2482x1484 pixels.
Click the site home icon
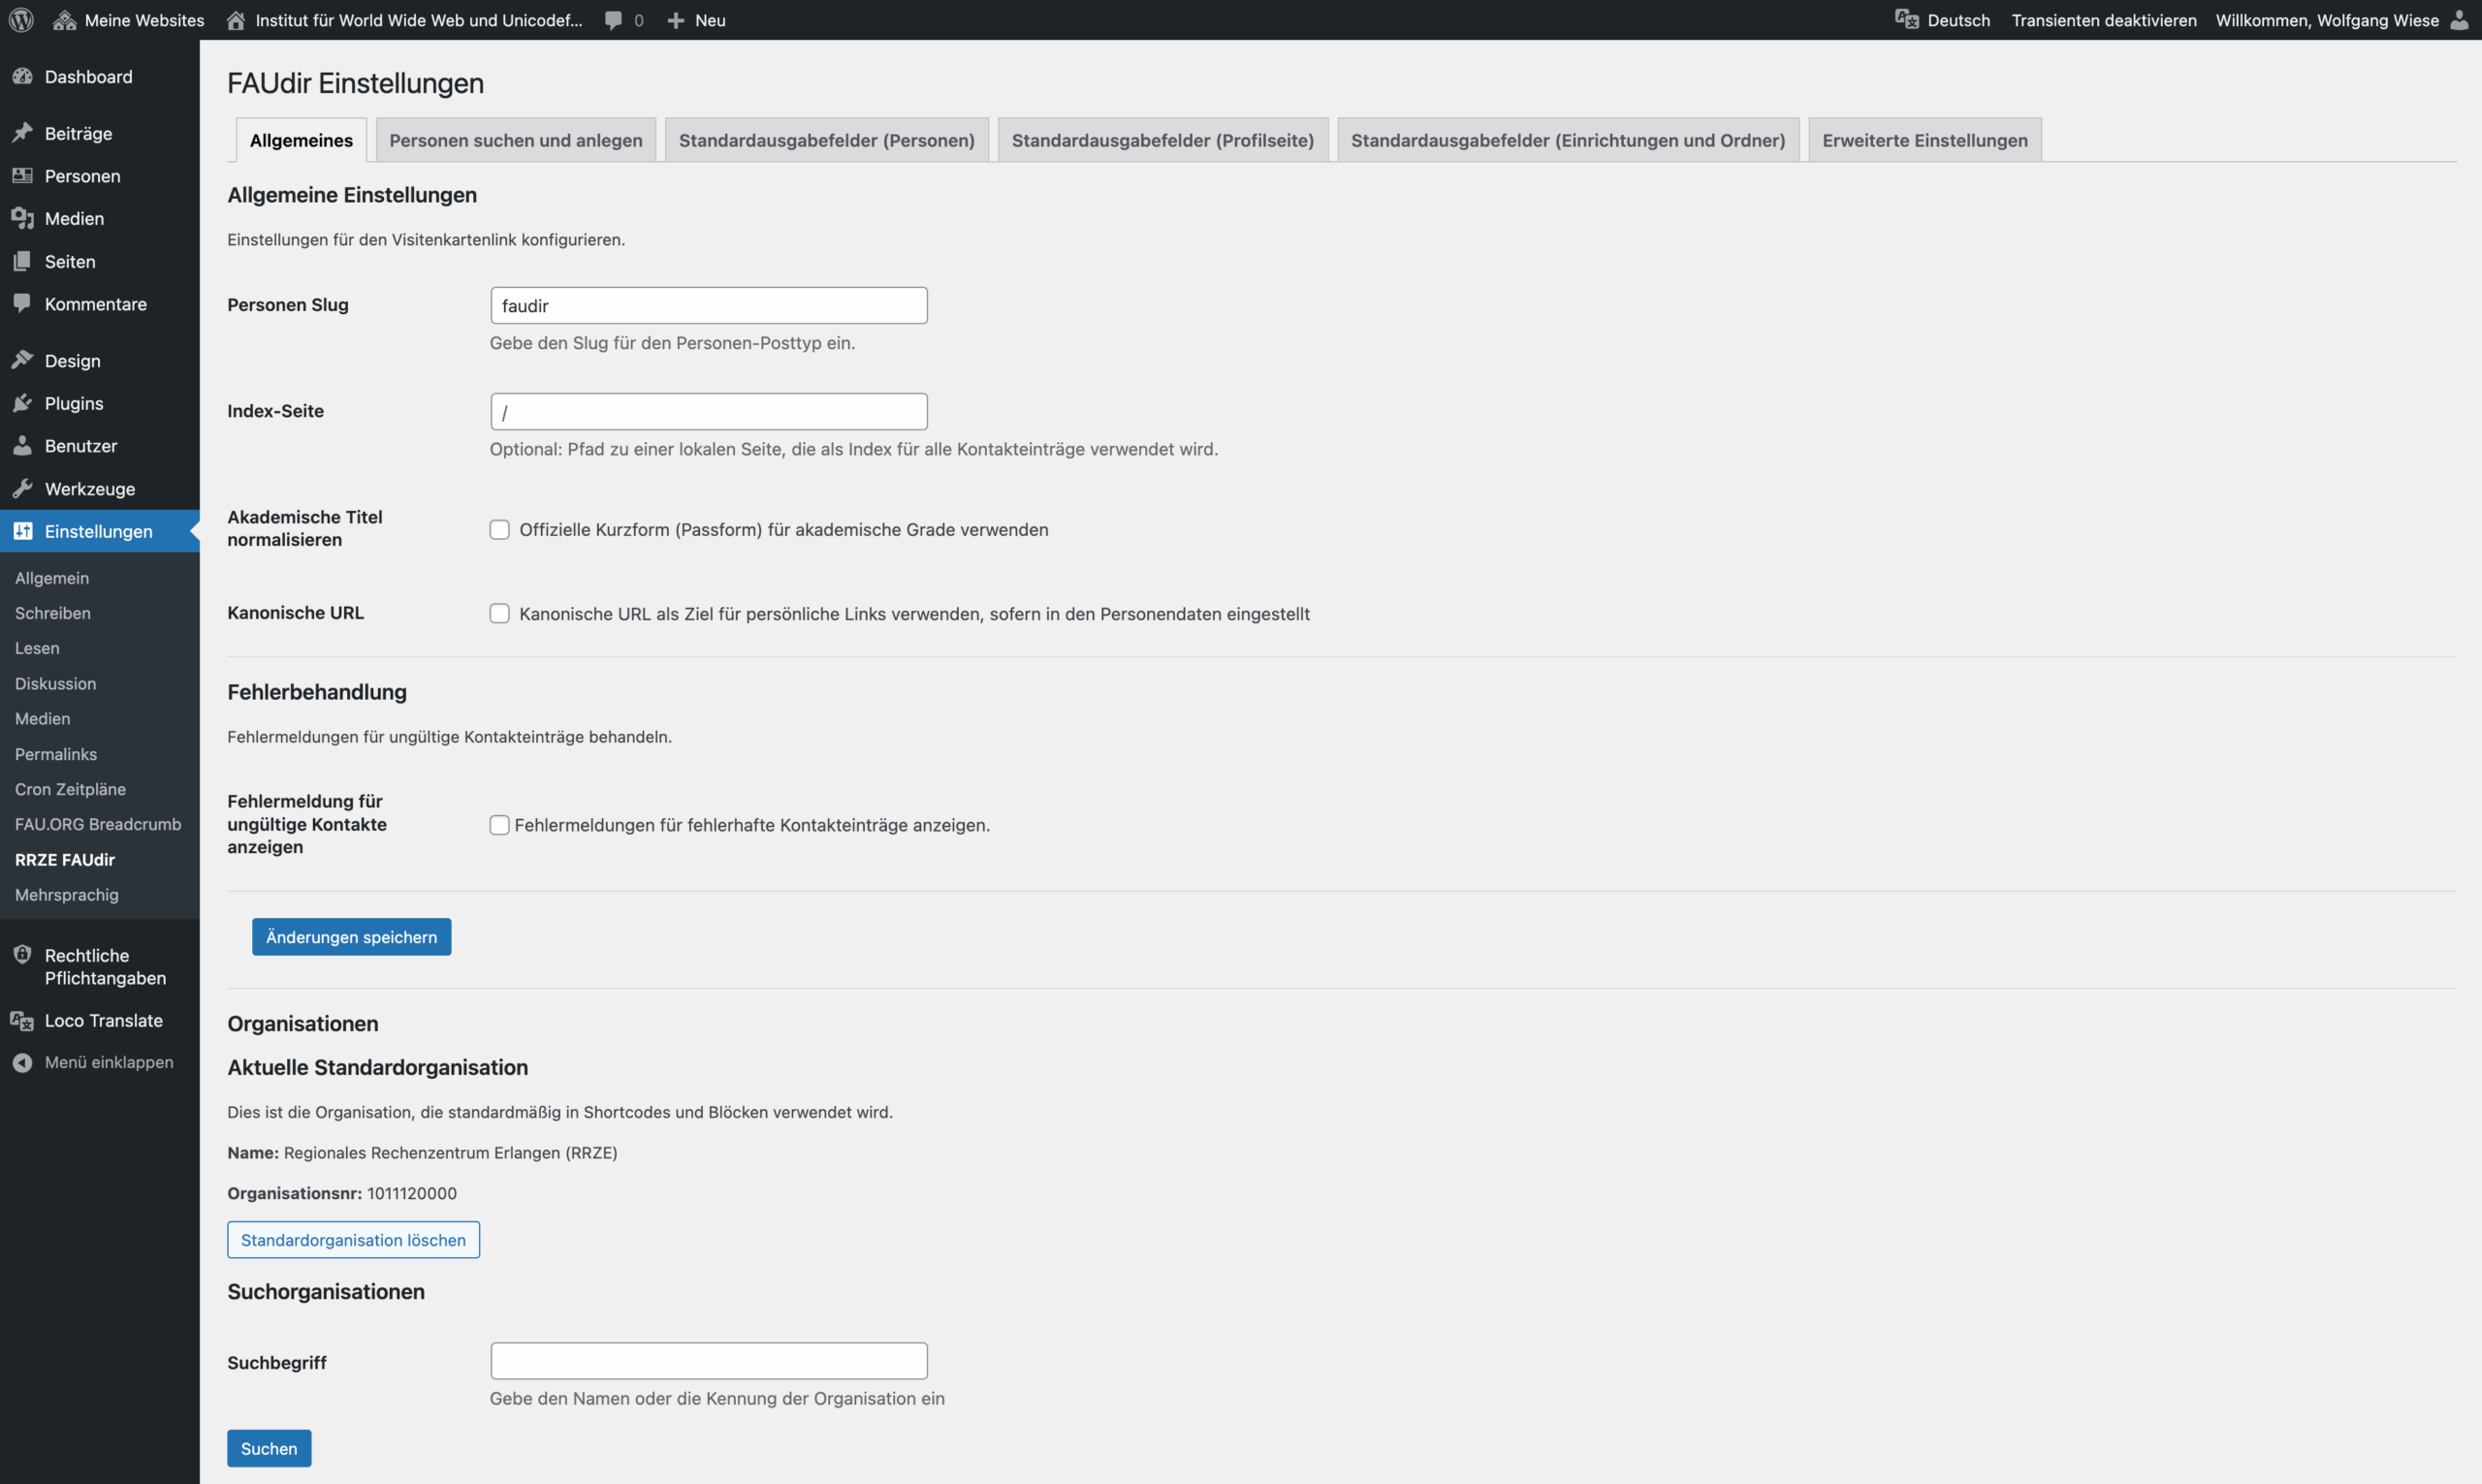click(x=236, y=20)
